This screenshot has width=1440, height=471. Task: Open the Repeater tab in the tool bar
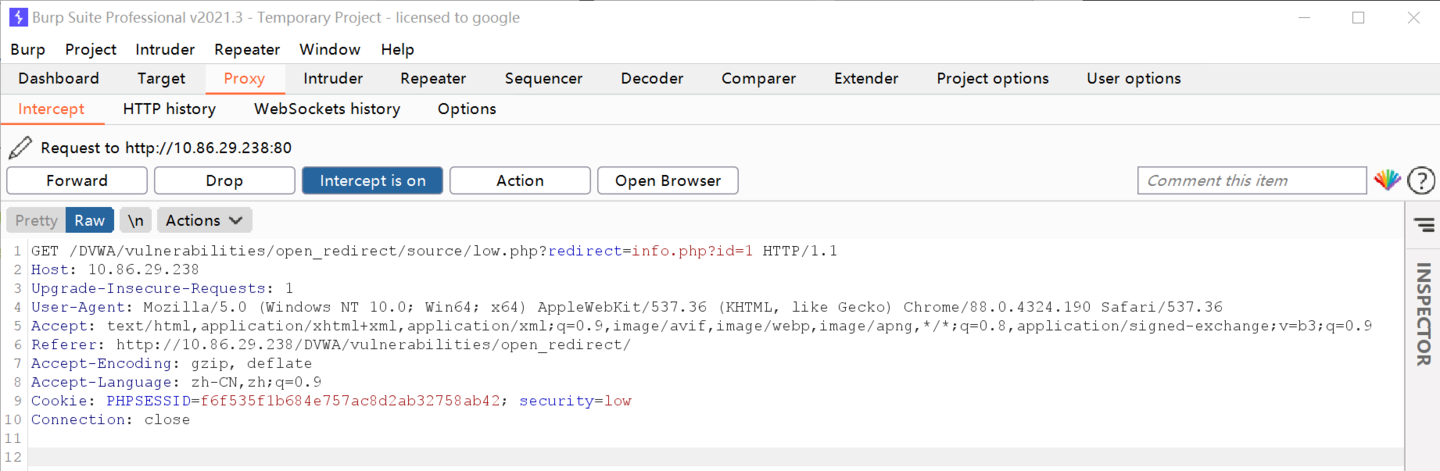click(x=433, y=78)
